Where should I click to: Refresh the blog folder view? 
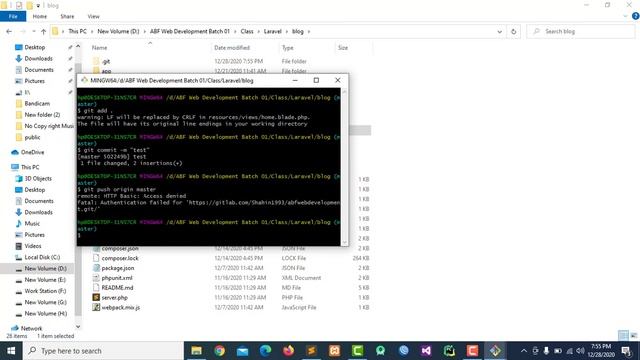point(513,31)
